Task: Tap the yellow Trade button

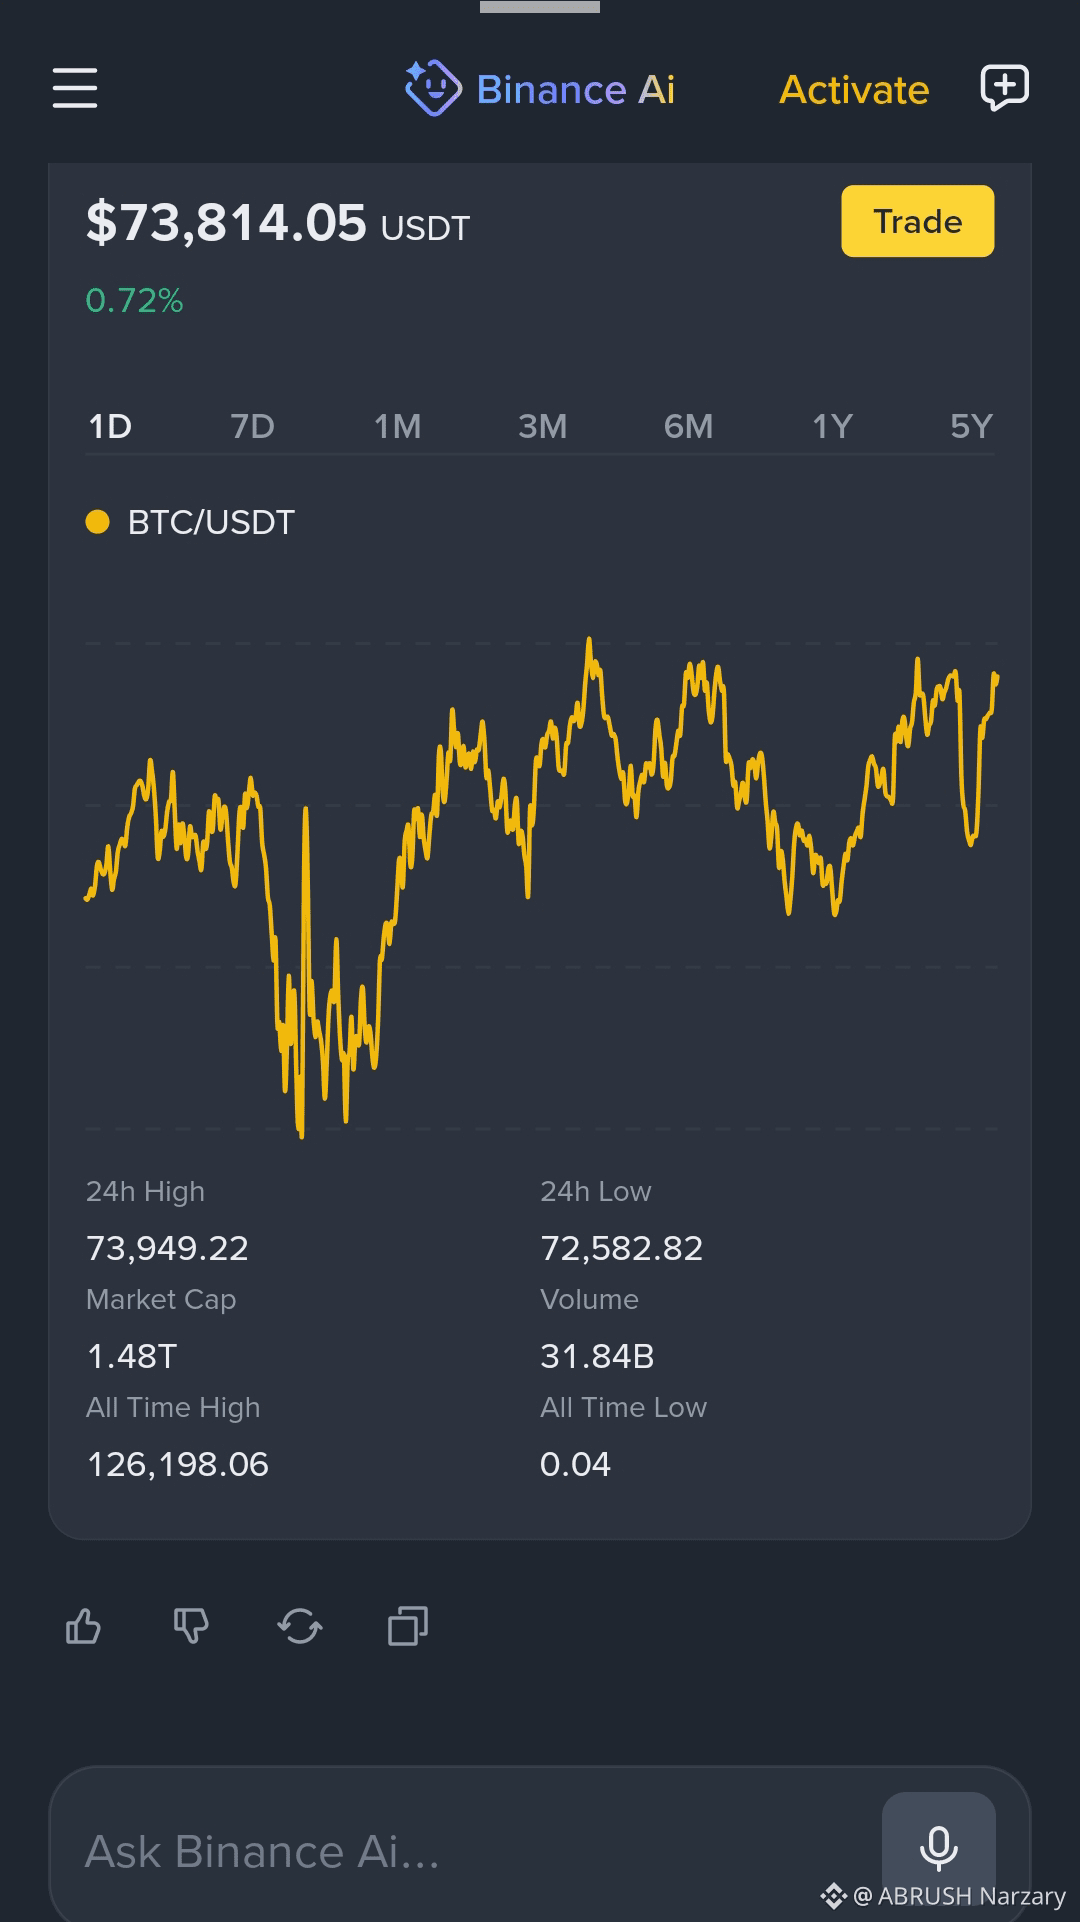Action: [918, 221]
